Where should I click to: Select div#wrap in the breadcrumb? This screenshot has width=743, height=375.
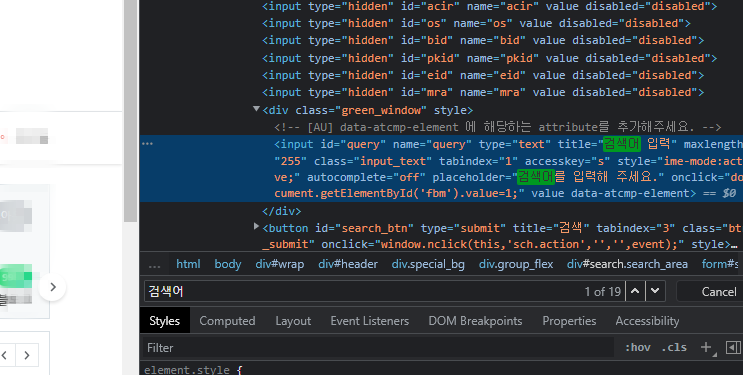(280, 264)
